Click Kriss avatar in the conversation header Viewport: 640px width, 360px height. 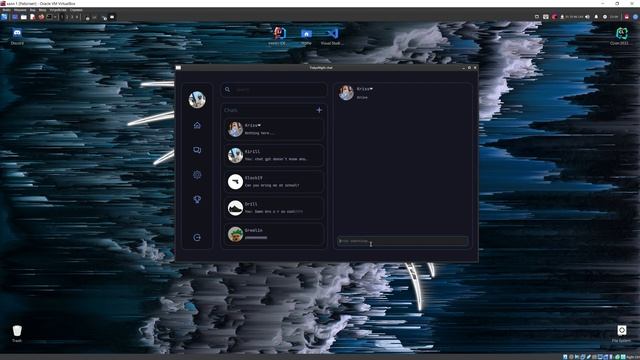[x=346, y=93]
